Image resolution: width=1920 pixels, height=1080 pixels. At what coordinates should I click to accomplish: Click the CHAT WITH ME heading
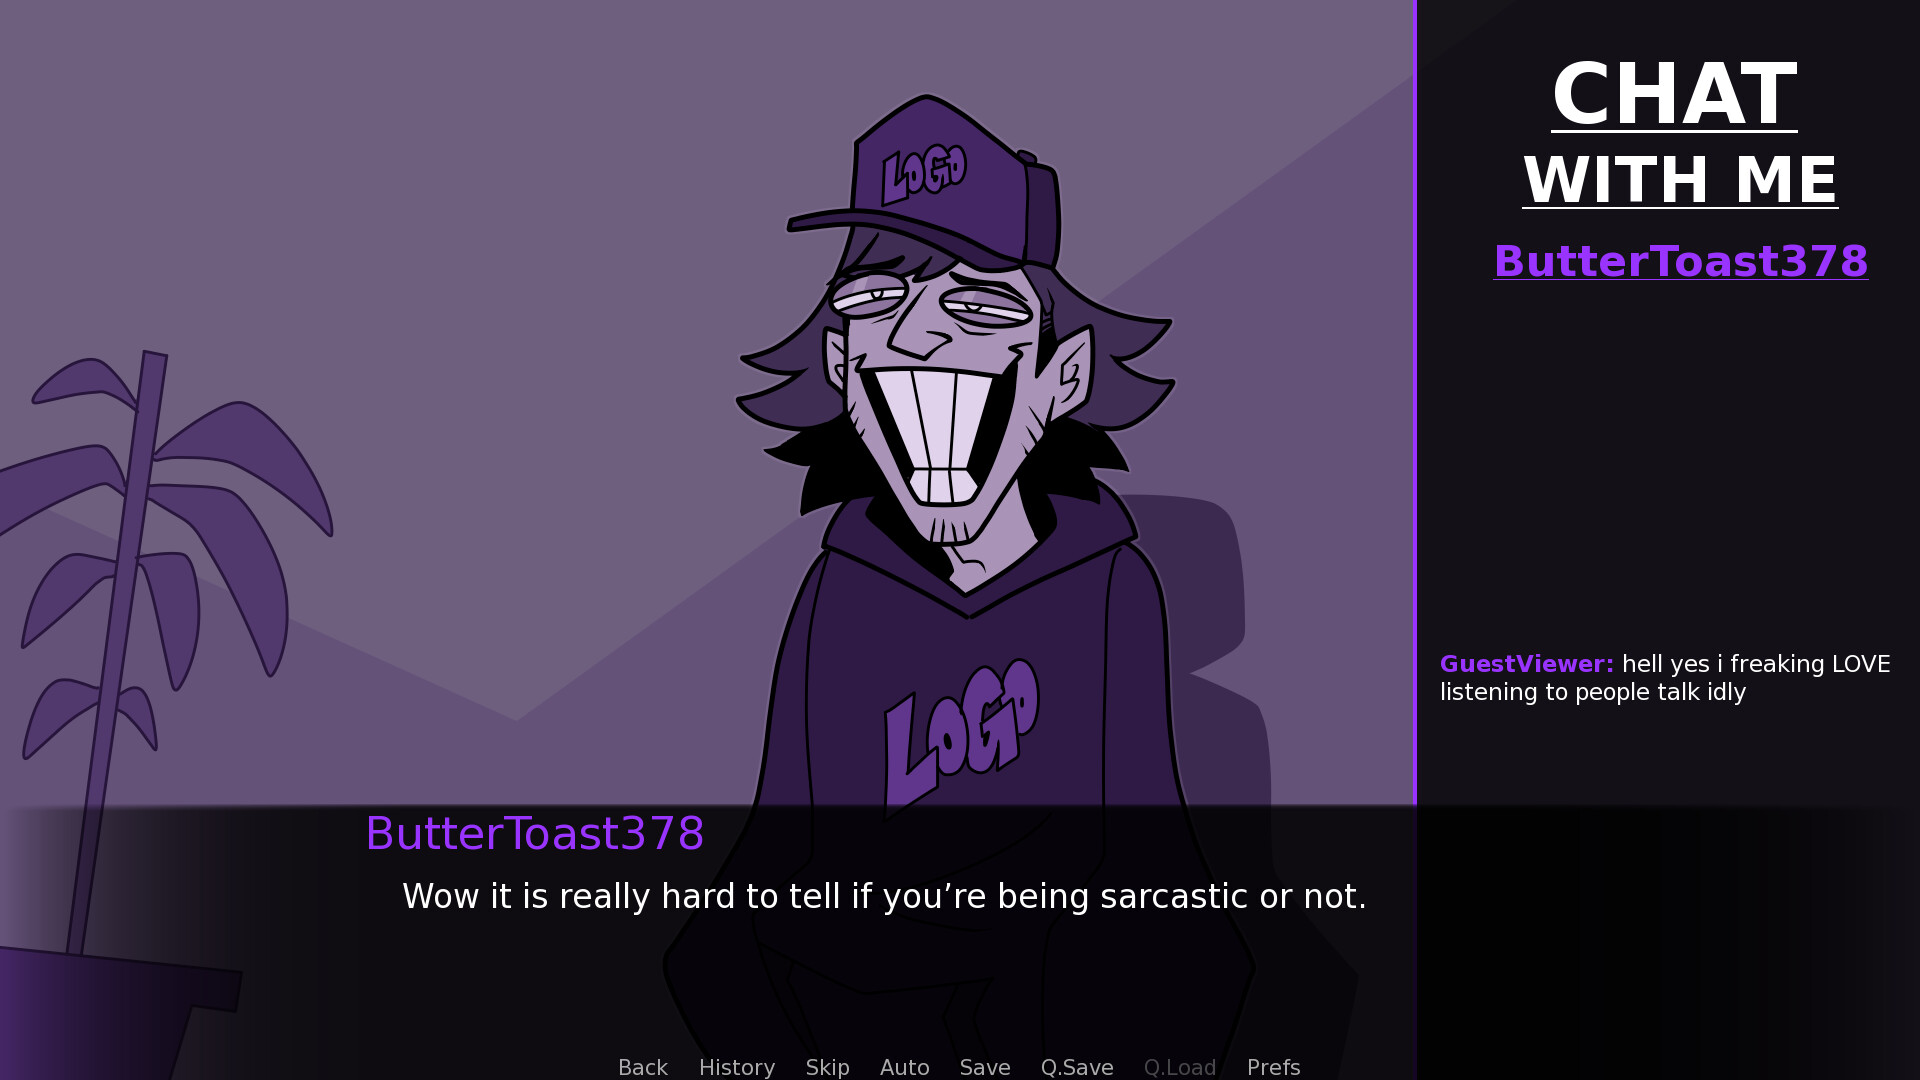tap(1677, 133)
